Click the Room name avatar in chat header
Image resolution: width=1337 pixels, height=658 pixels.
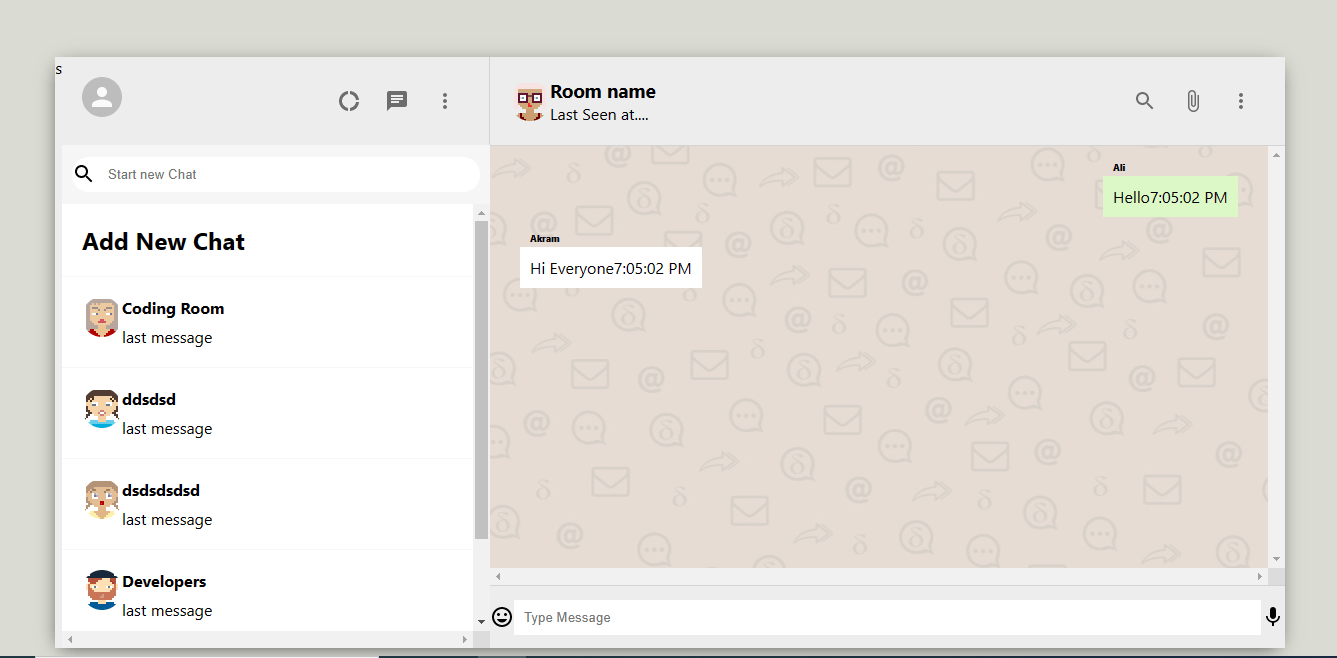pyautogui.click(x=529, y=102)
